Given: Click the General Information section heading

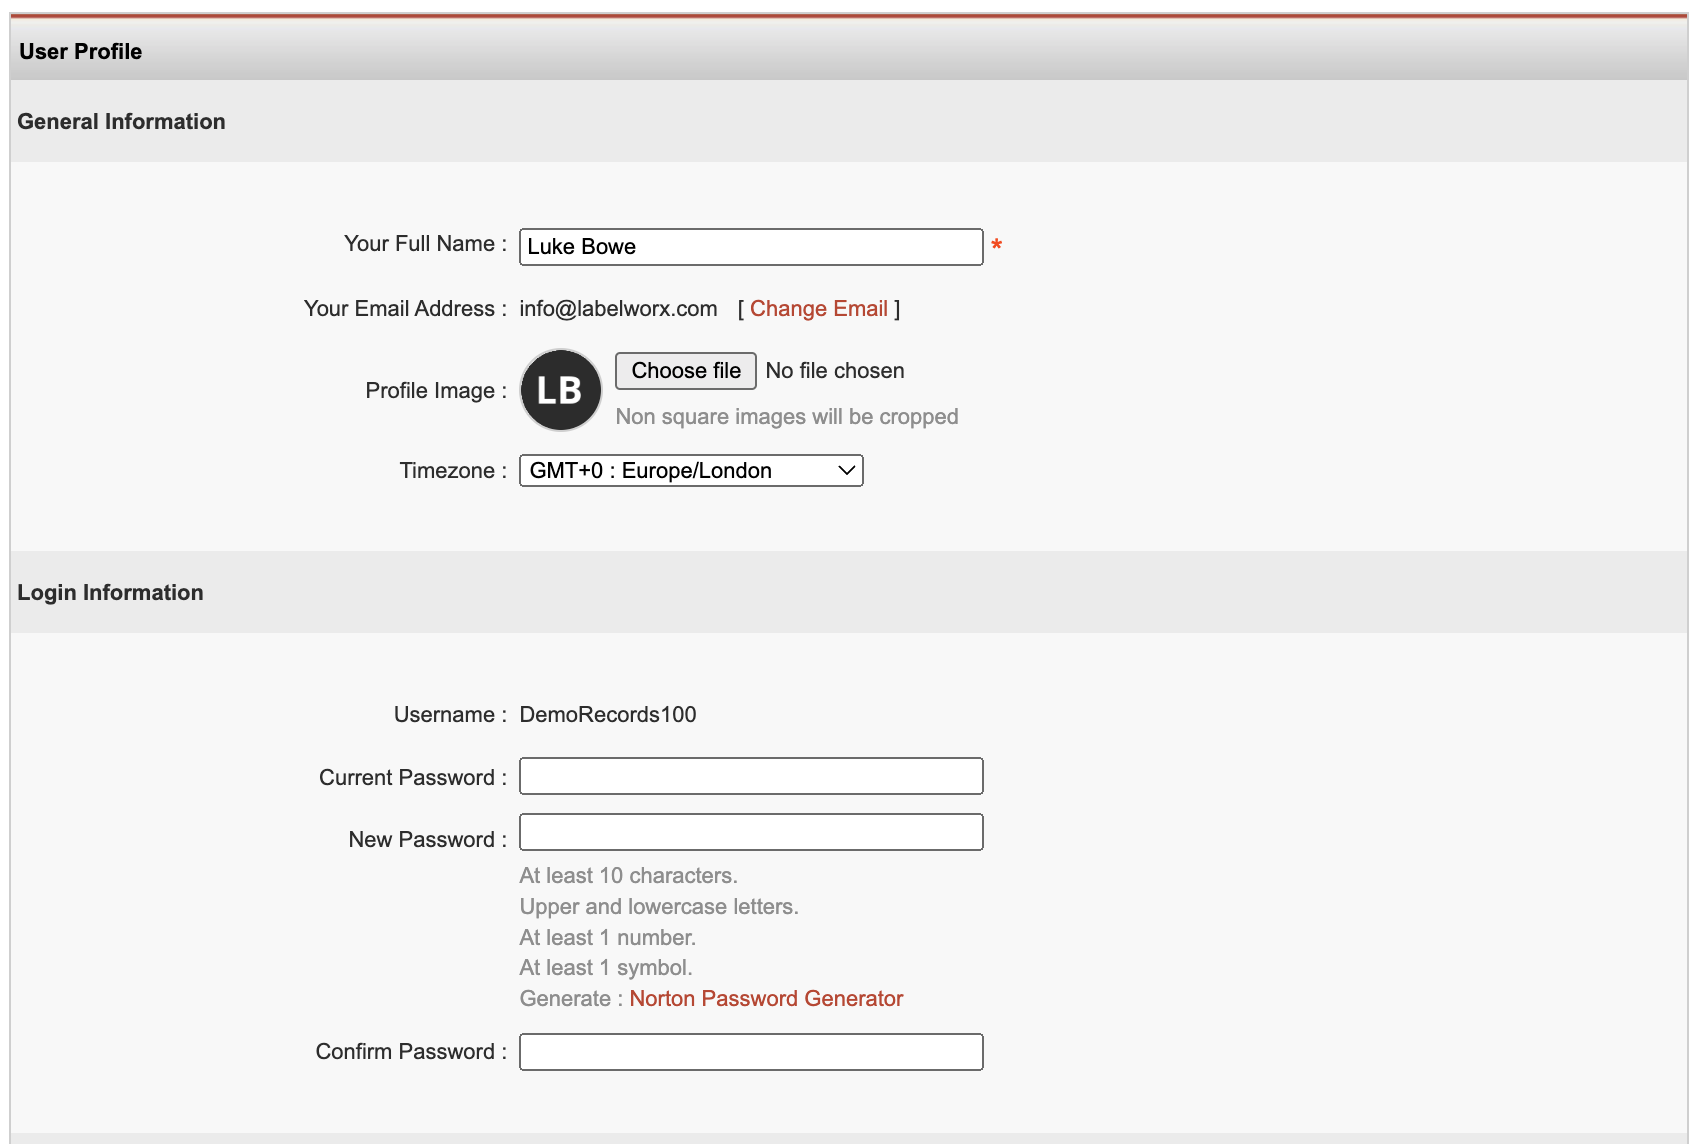Looking at the screenshot, I should tap(120, 121).
